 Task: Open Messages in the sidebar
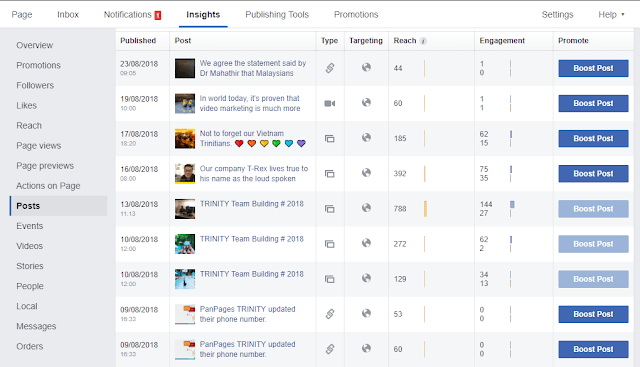point(36,326)
